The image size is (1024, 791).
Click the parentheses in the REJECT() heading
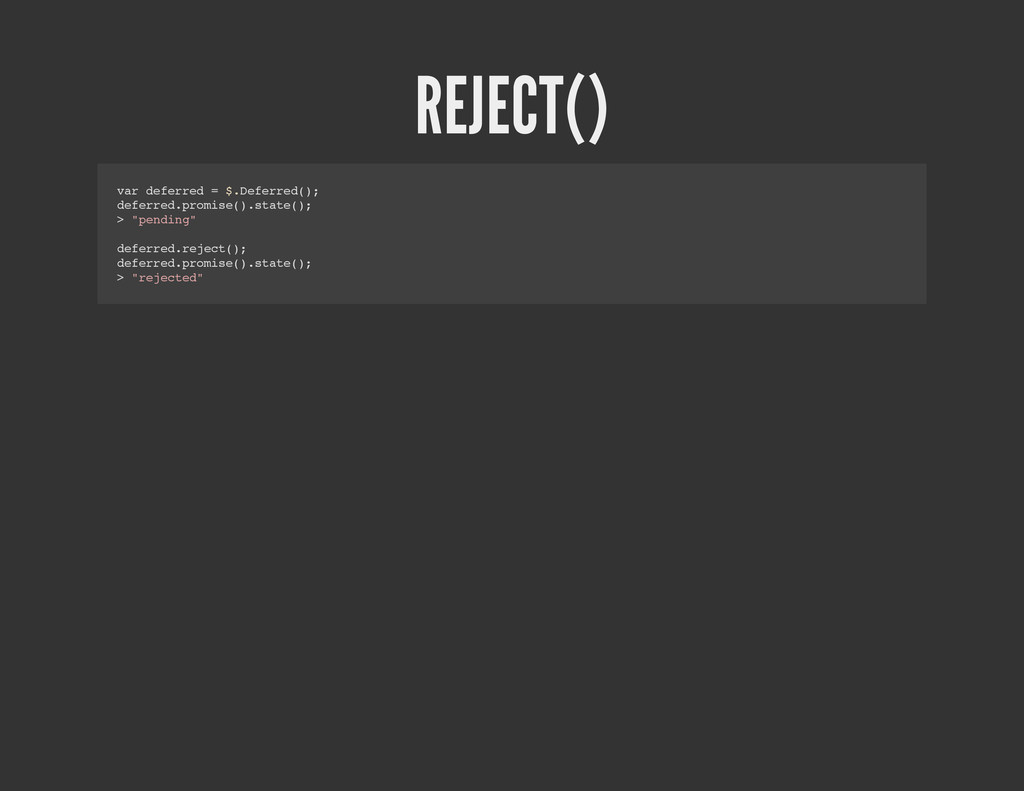(x=586, y=108)
